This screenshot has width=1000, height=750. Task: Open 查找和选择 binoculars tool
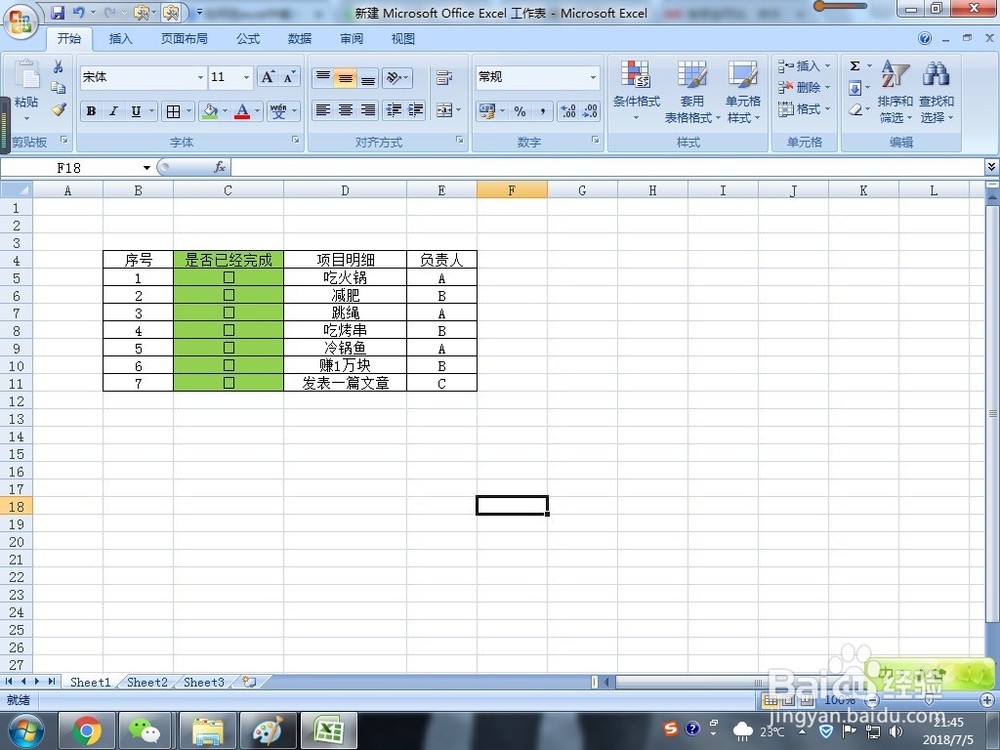[936, 91]
